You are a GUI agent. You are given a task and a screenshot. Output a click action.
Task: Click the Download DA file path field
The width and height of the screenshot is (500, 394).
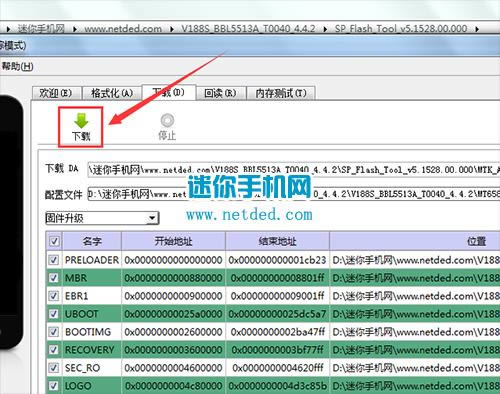[x=293, y=170]
